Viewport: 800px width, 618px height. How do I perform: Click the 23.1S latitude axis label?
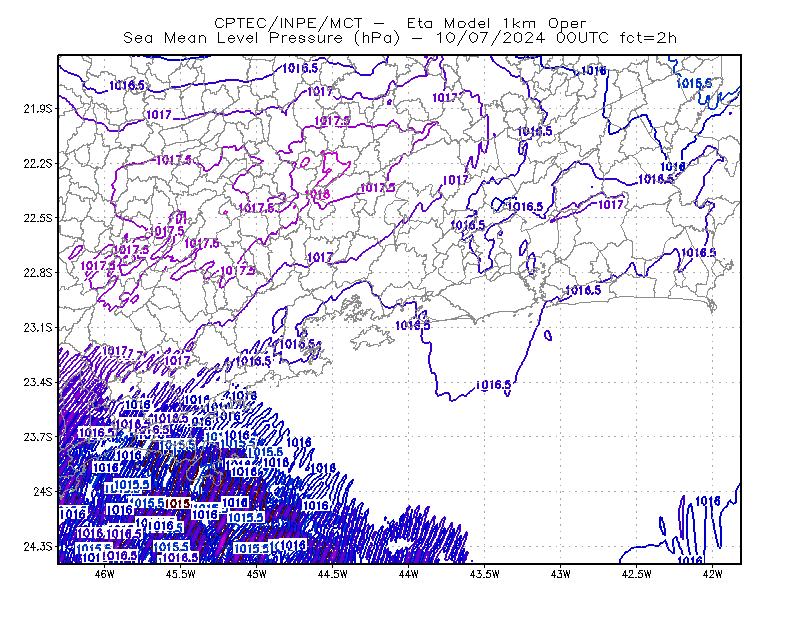(x=38, y=327)
